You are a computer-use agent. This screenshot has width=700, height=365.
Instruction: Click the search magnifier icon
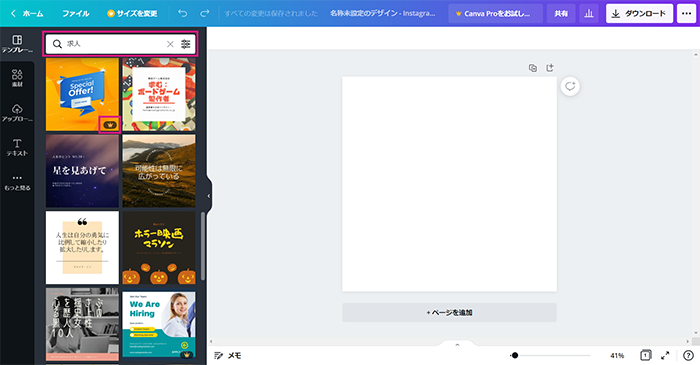(57, 44)
